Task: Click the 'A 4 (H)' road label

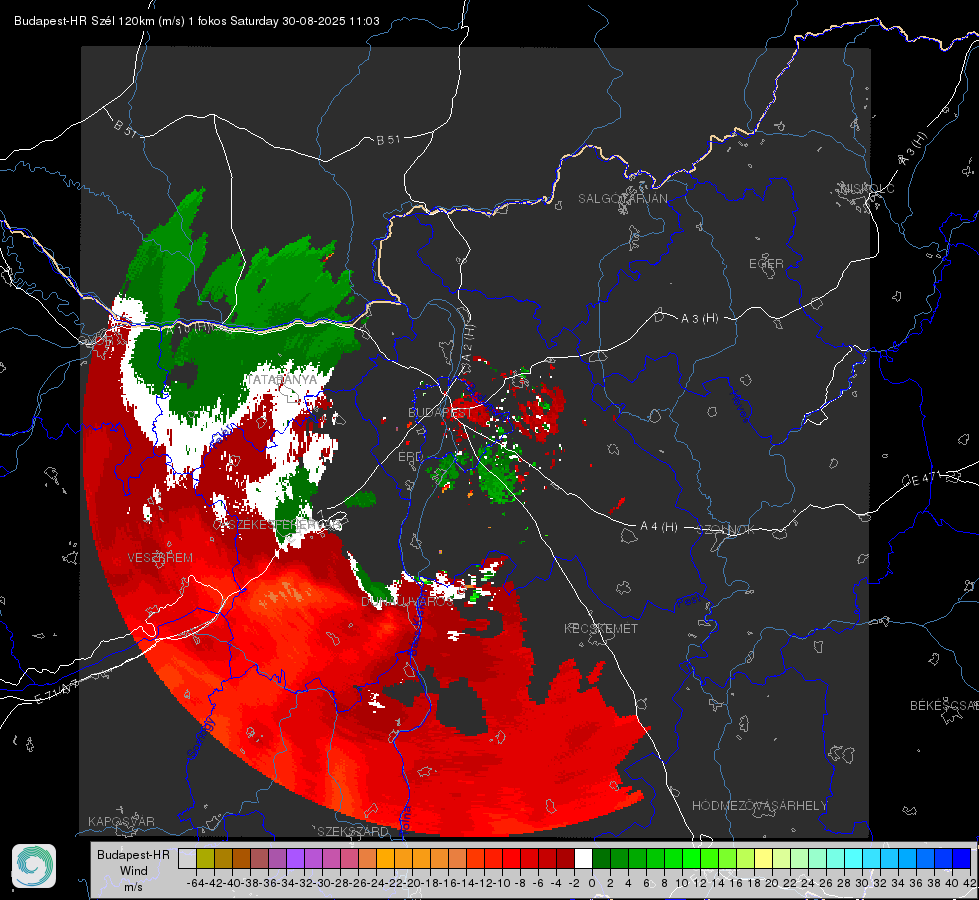Action: tap(659, 527)
